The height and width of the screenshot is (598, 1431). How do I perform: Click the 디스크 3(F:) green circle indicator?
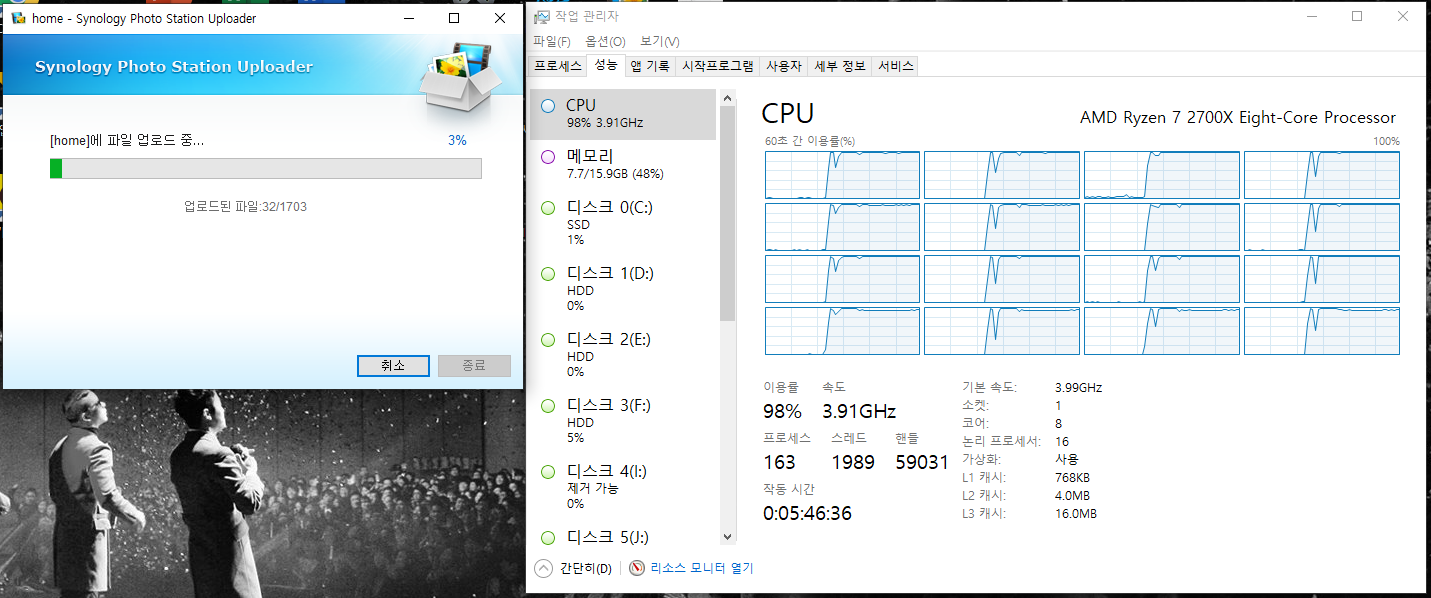(547, 405)
